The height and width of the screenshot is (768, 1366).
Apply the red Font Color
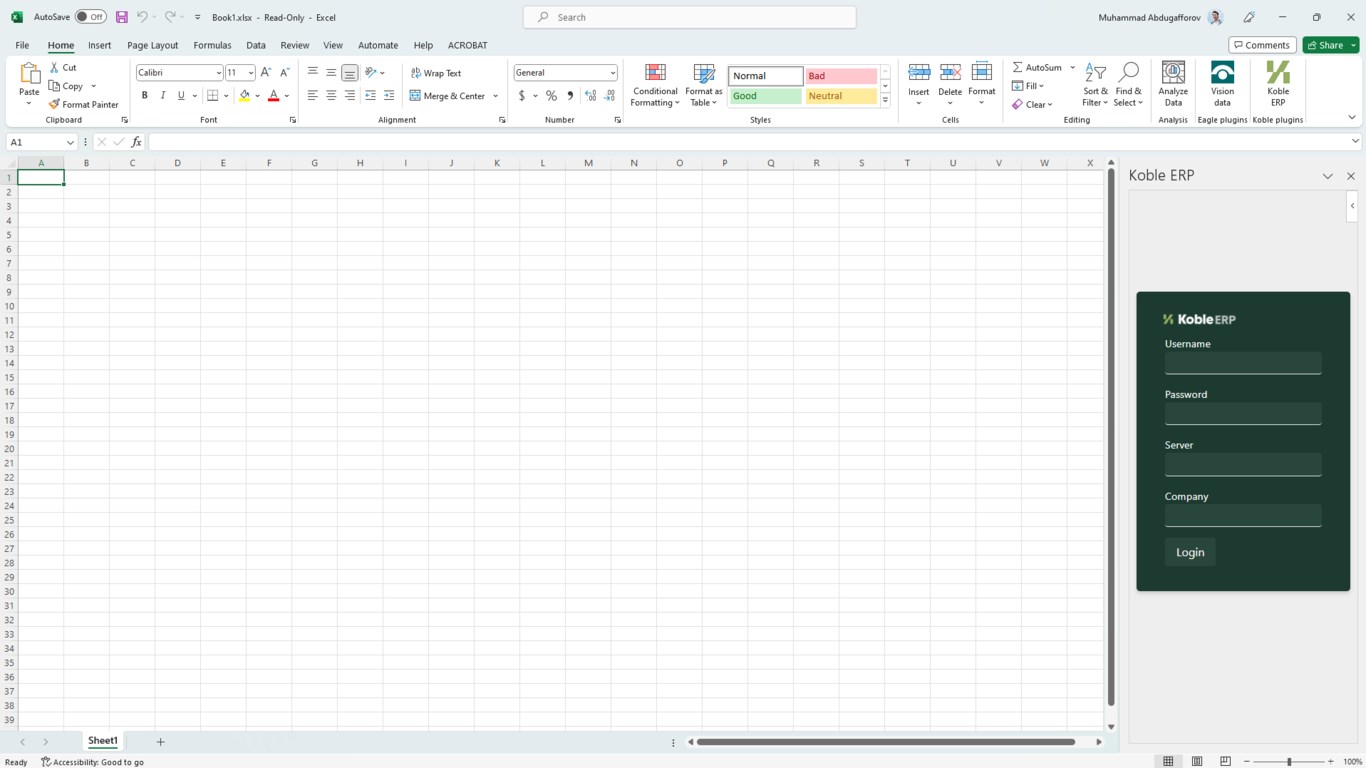[x=273, y=96]
